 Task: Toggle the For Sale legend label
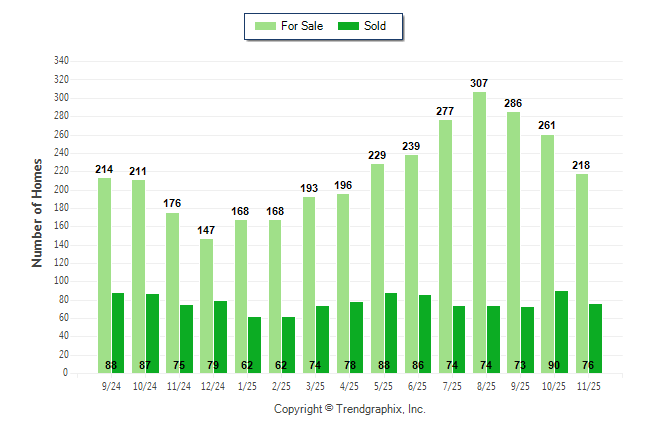pyautogui.click(x=304, y=26)
